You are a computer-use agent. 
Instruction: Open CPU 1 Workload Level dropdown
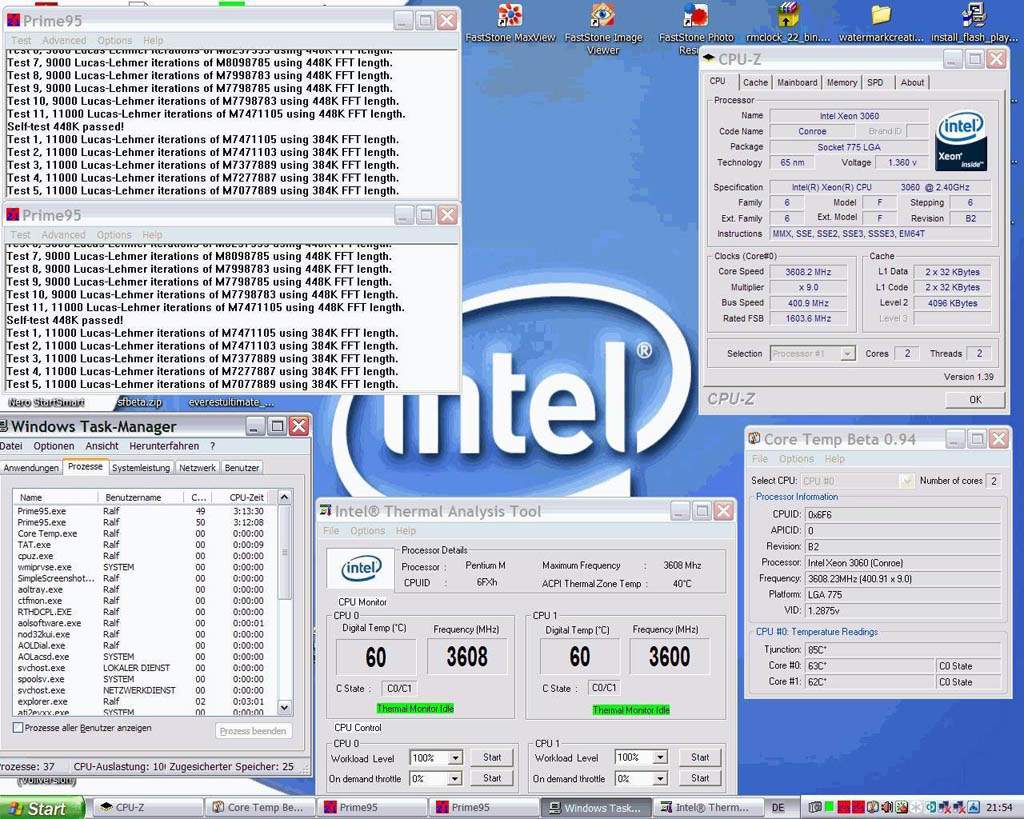coord(660,758)
